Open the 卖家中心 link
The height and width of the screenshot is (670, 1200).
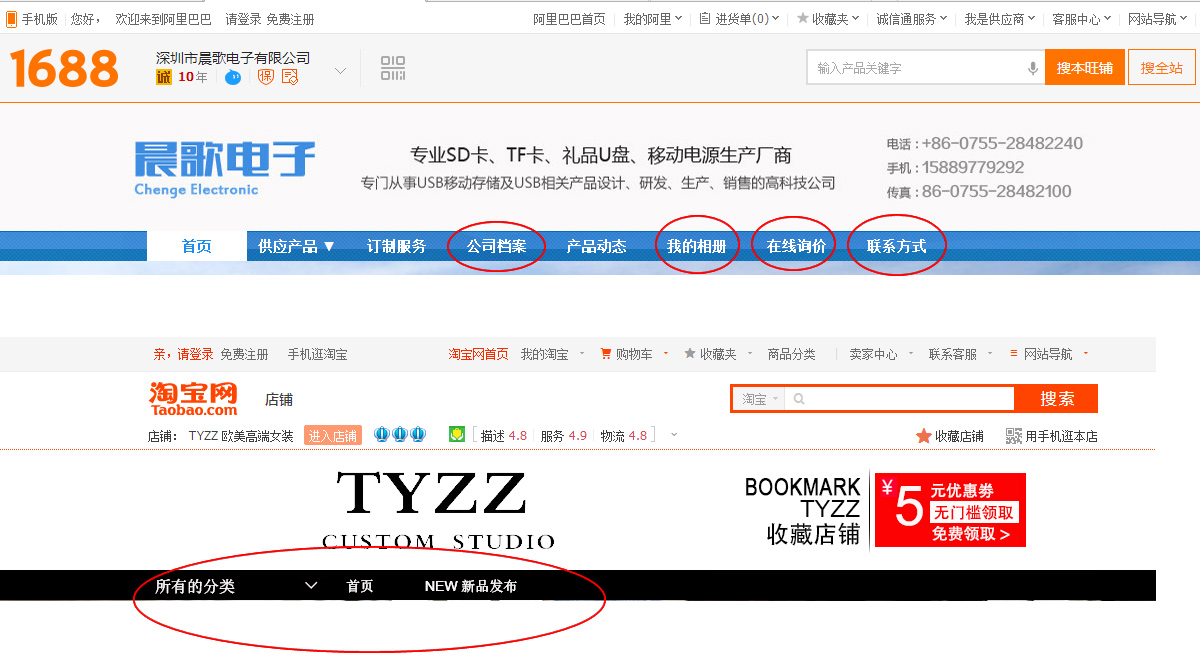pyautogui.click(x=873, y=354)
